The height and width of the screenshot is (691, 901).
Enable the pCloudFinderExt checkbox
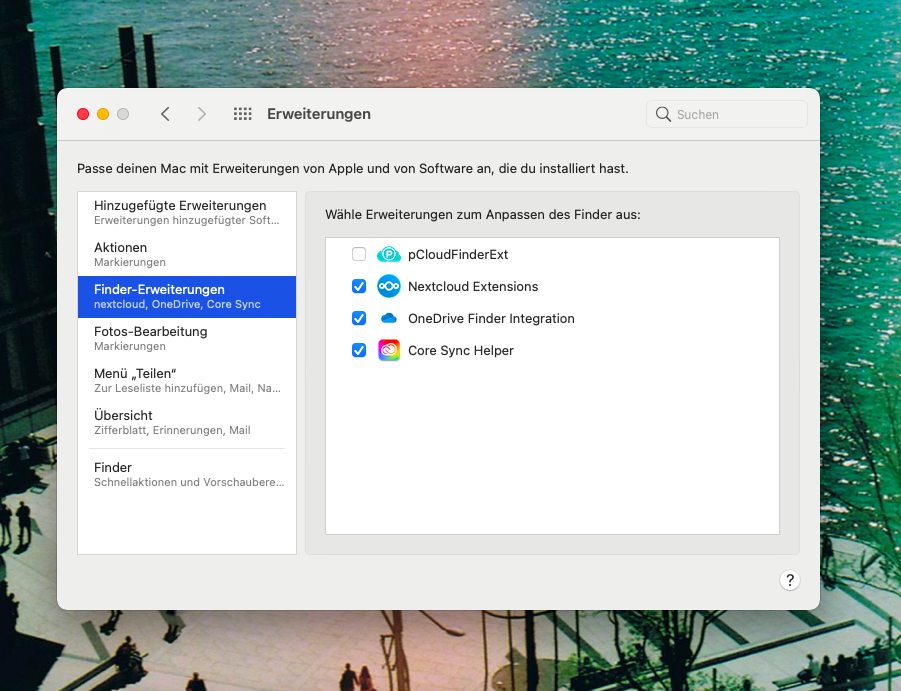(x=359, y=254)
